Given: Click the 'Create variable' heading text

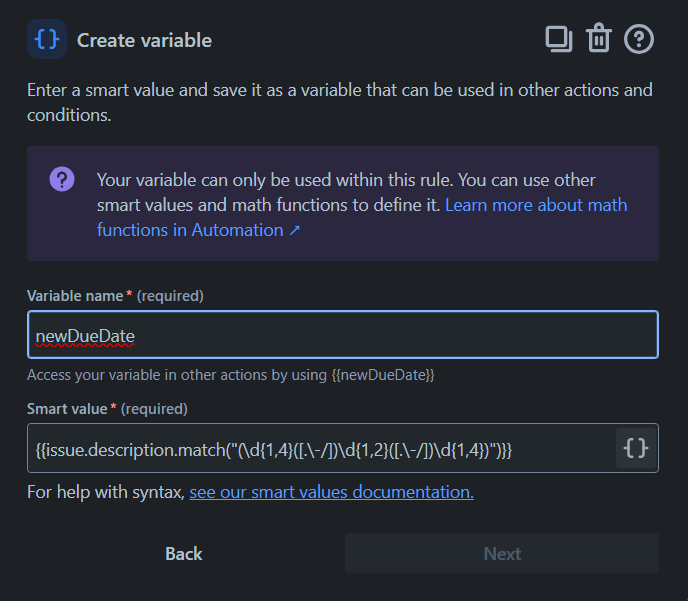Looking at the screenshot, I should [144, 41].
